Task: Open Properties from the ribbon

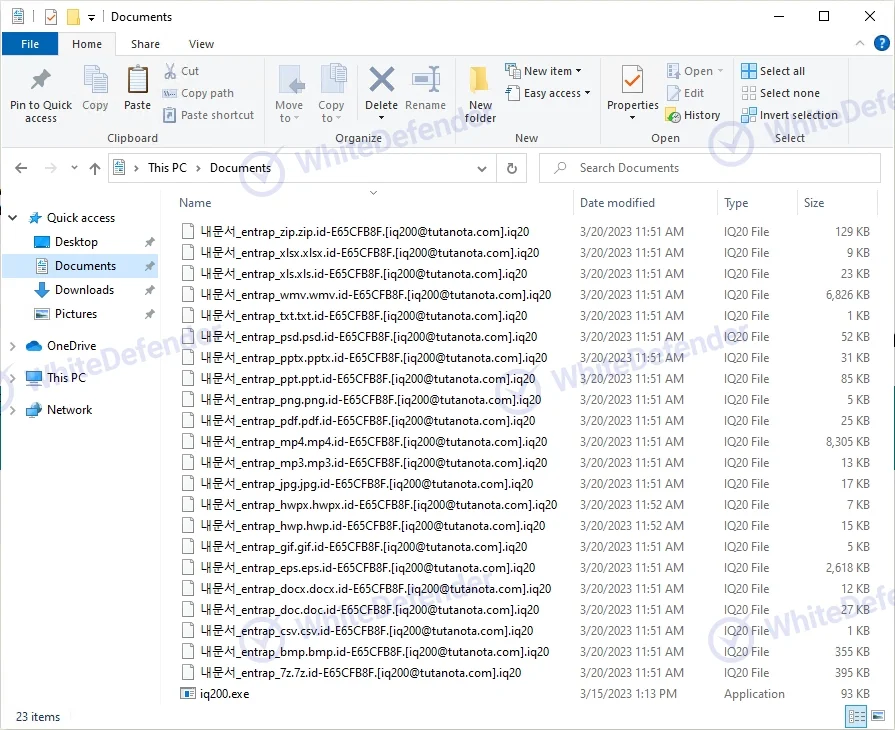Action: point(632,81)
